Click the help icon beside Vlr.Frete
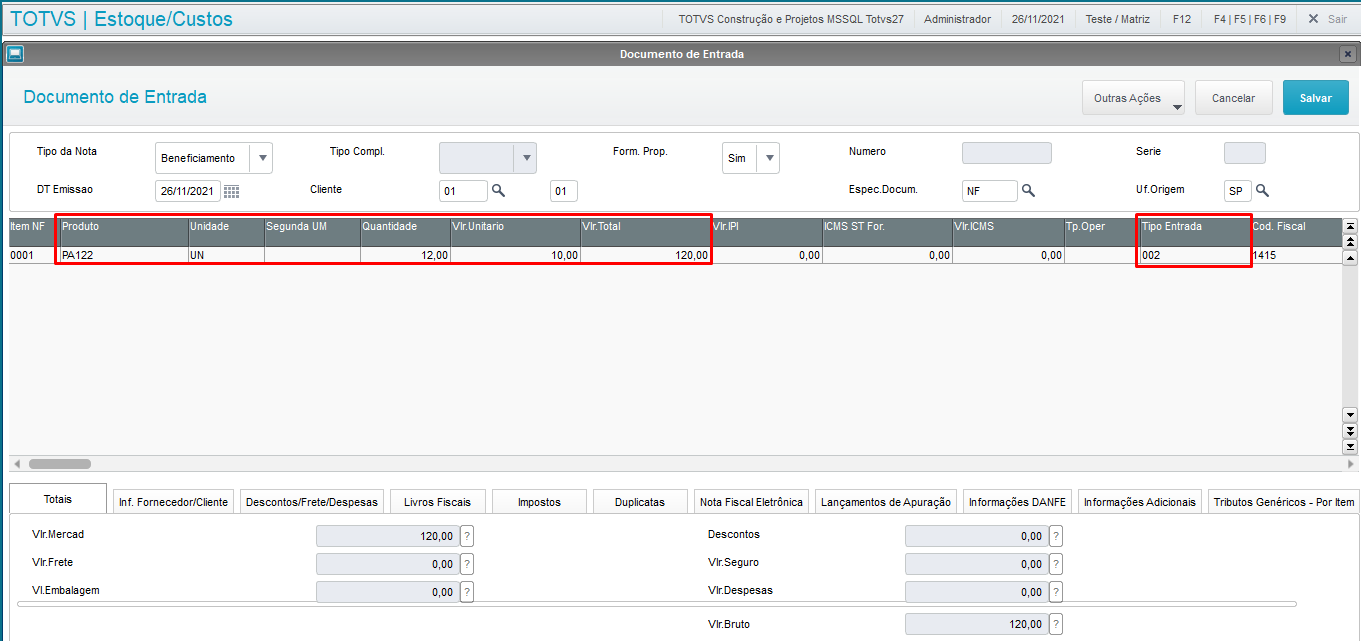The width and height of the screenshot is (1361, 641). point(467,564)
